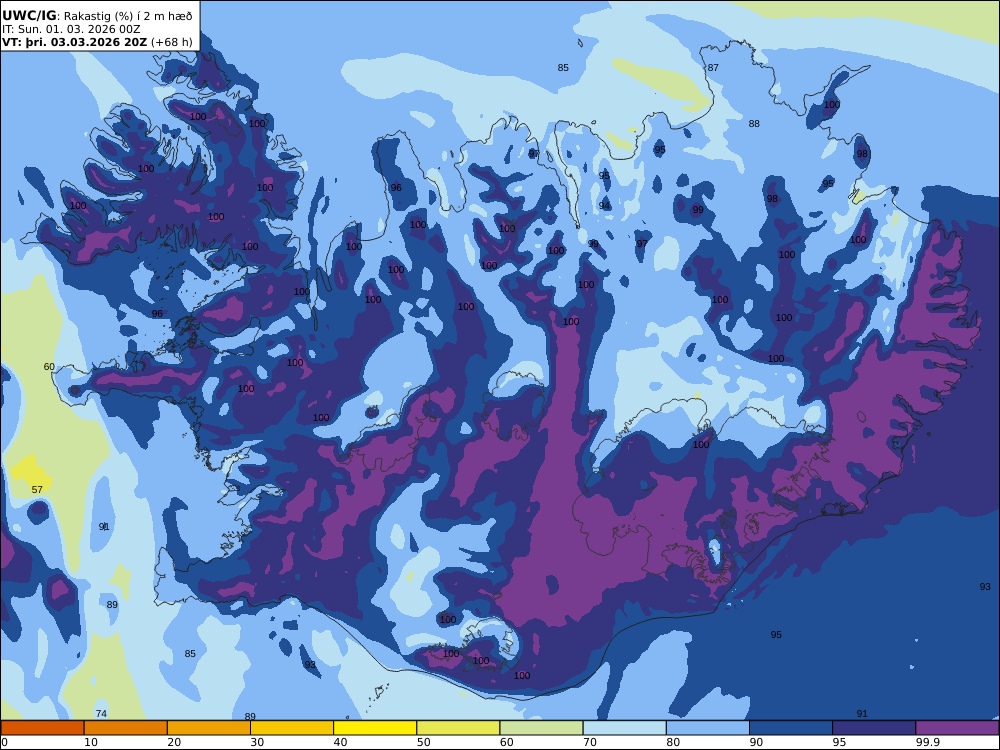Screen dimensions: 1000x750
Task: Choose the 60–70 light green legend swatch
Action: [x=541, y=728]
